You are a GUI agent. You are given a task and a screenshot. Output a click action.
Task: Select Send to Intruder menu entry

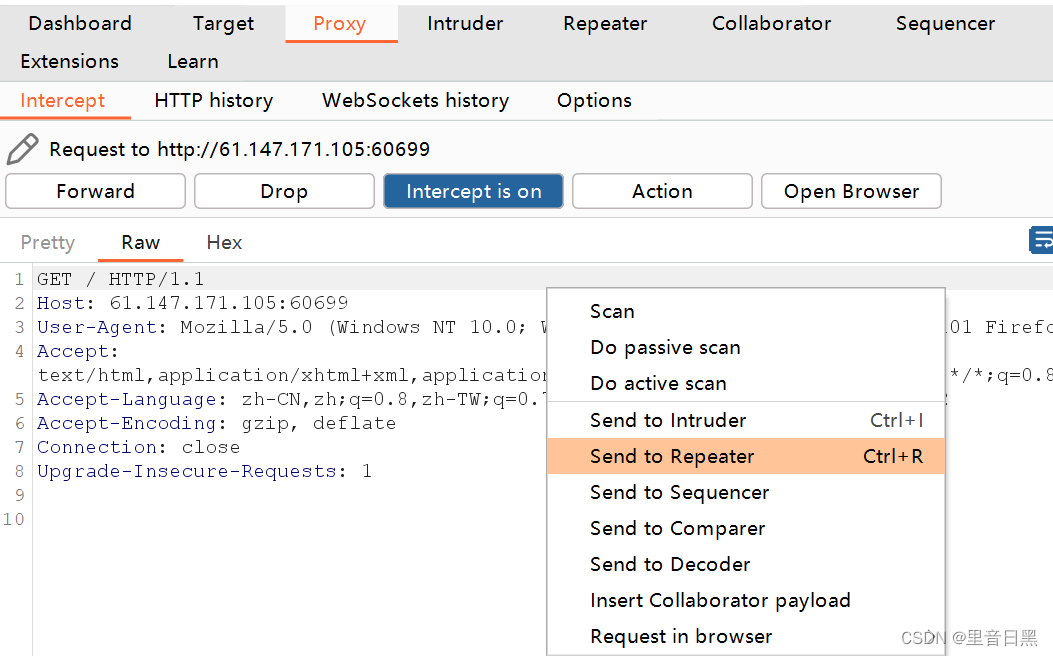[746, 420]
